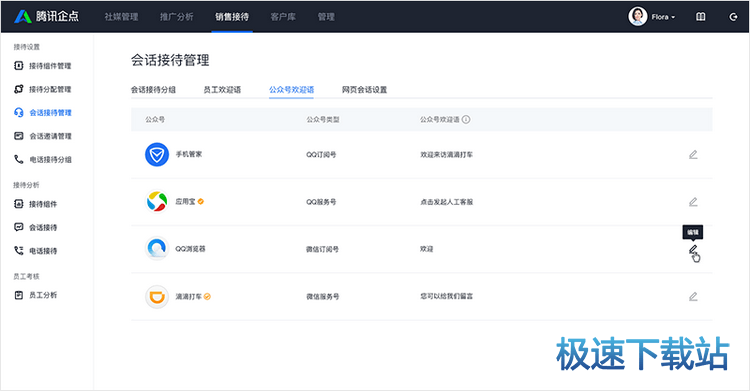
Task: Open 电话接待分组 sidebar link
Action: coord(50,159)
